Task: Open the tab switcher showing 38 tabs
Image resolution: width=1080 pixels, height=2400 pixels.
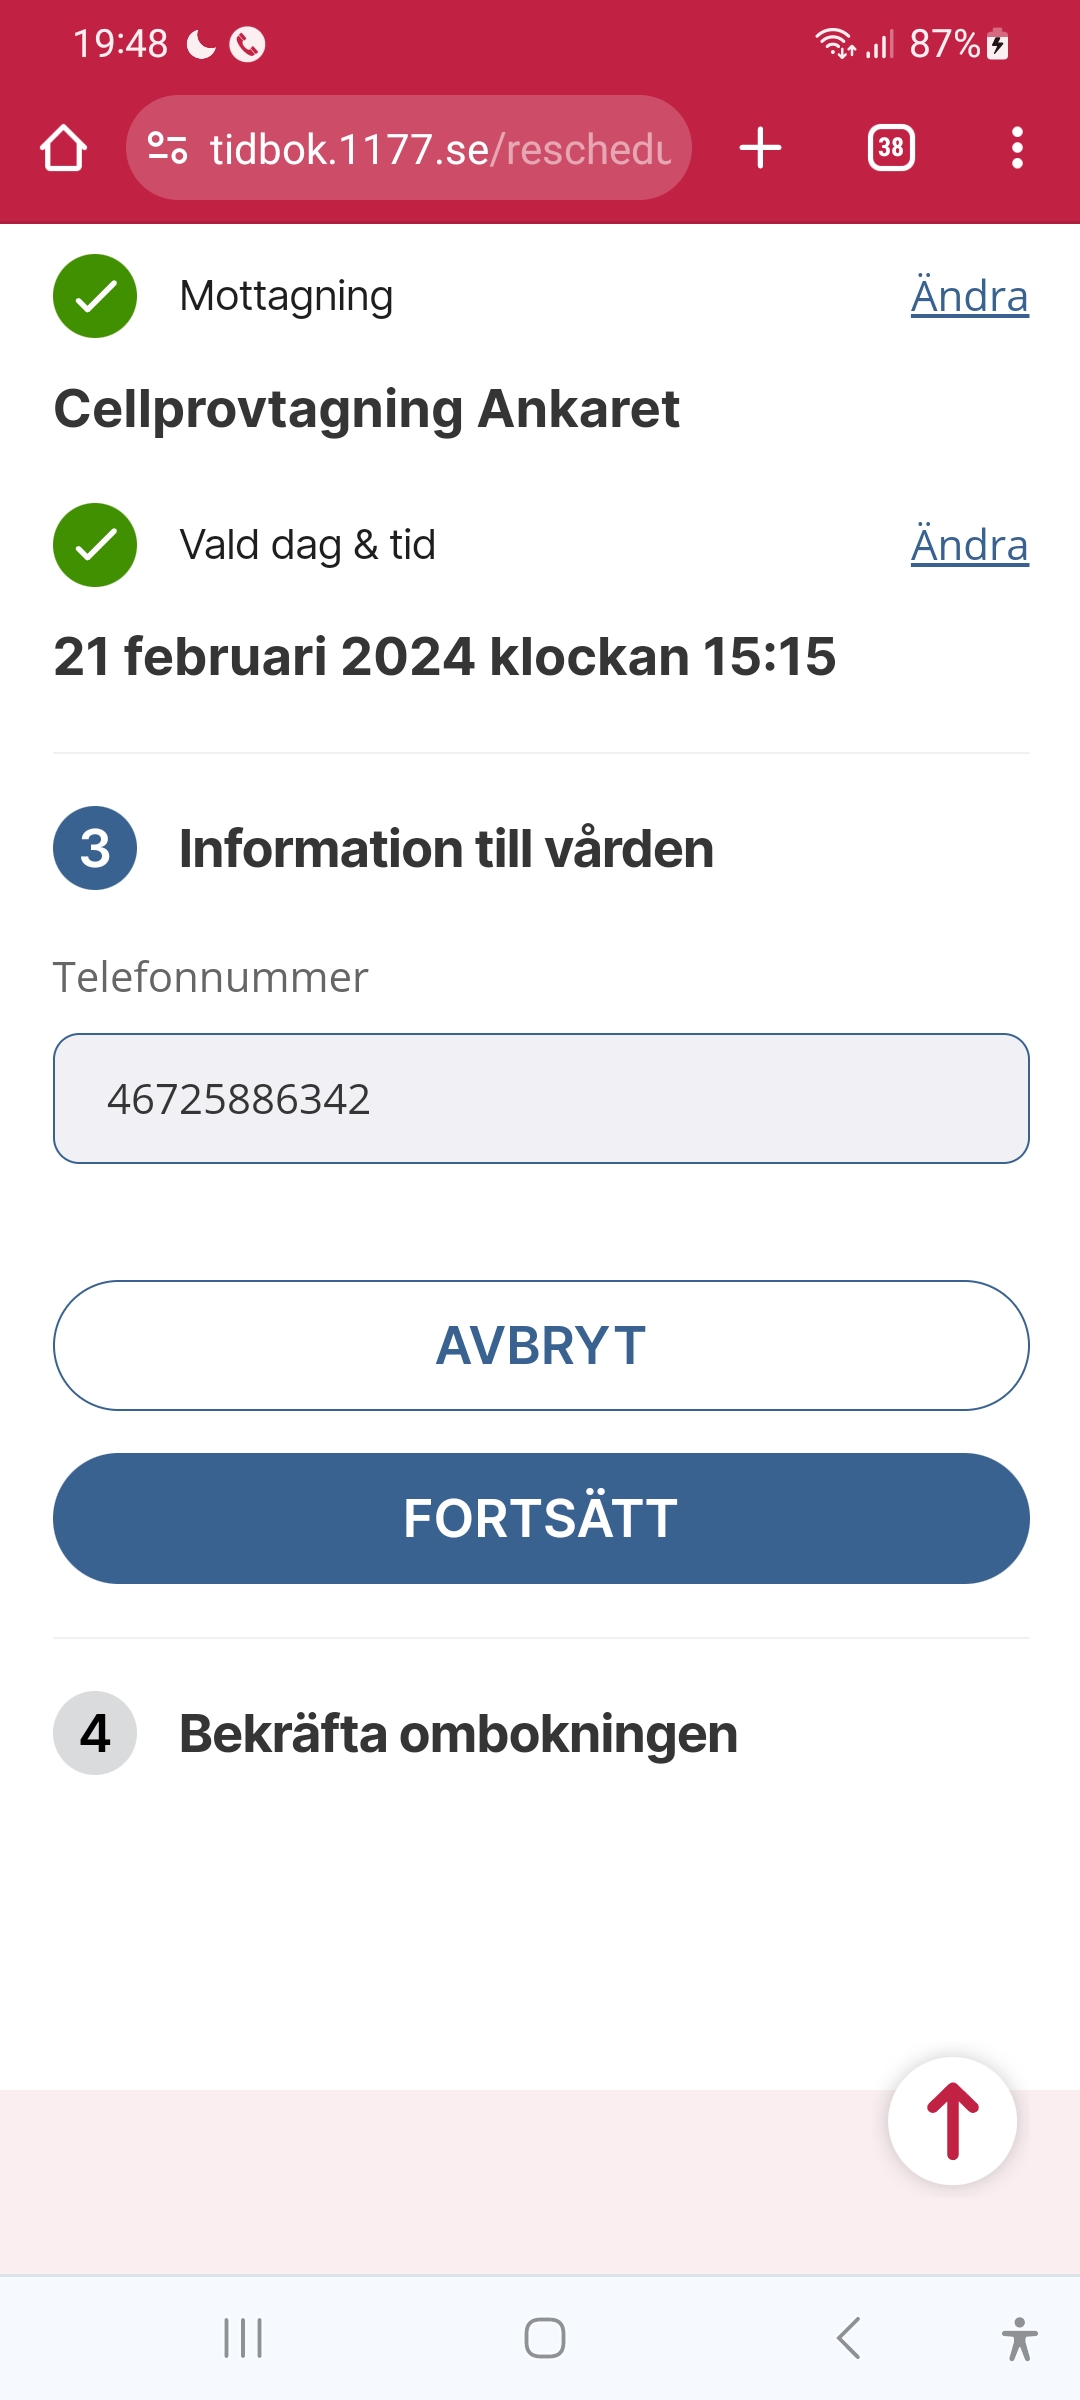Action: (890, 148)
